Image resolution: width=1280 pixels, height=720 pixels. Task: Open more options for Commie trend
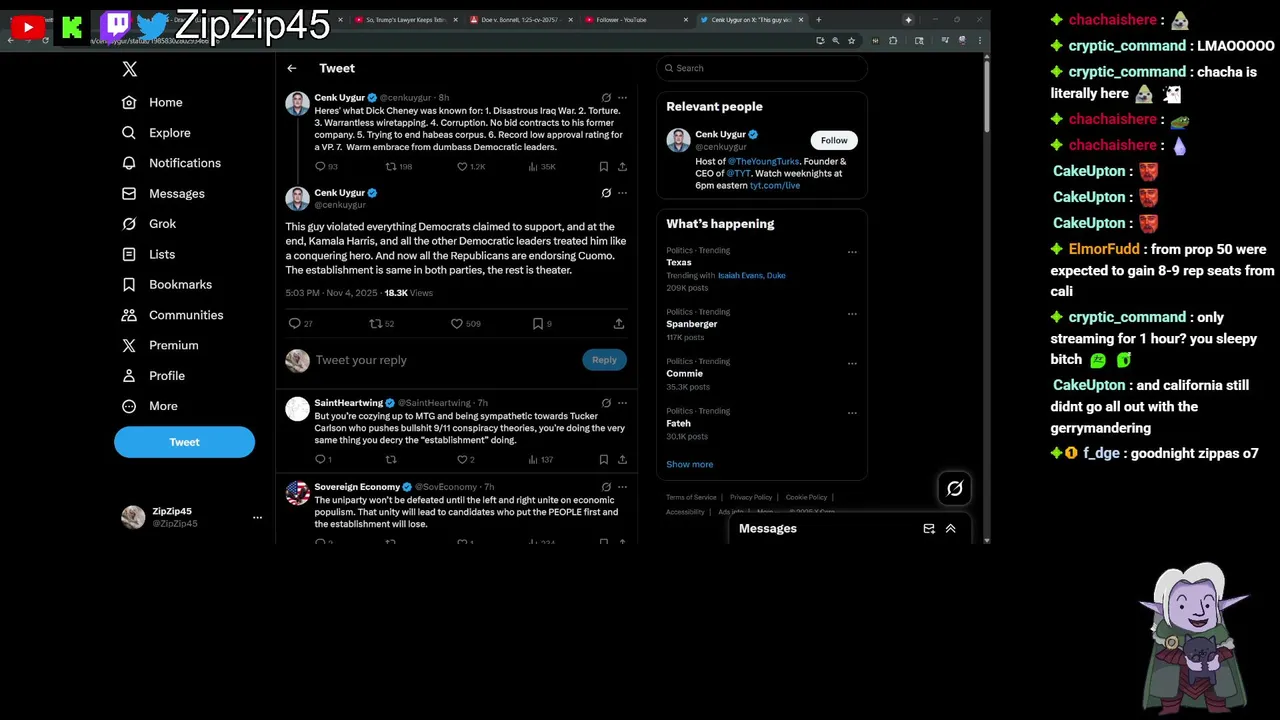(x=852, y=363)
